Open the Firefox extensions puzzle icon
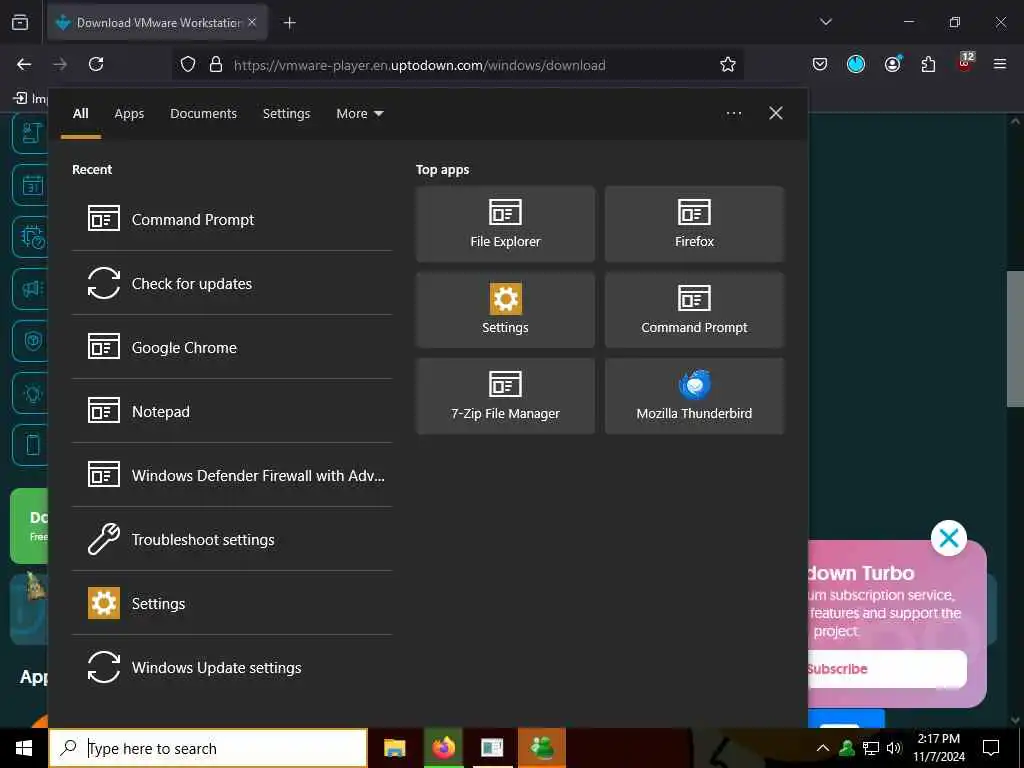Viewport: 1024px width, 768px height. pyautogui.click(x=928, y=64)
